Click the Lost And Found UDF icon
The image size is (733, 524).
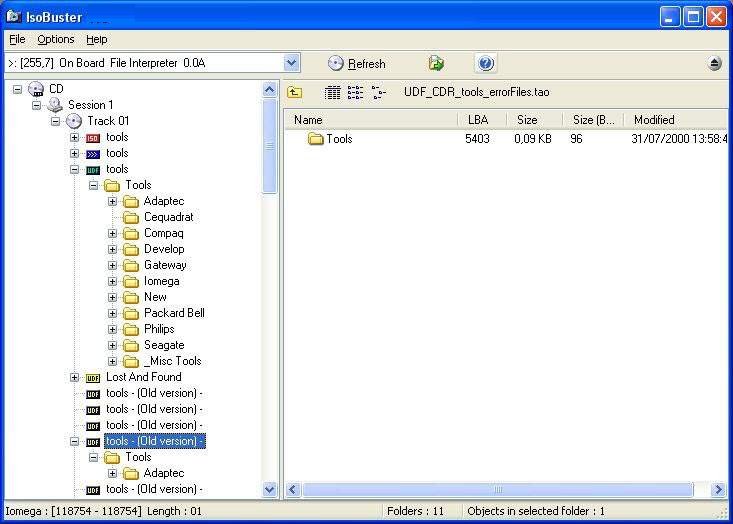(93, 378)
